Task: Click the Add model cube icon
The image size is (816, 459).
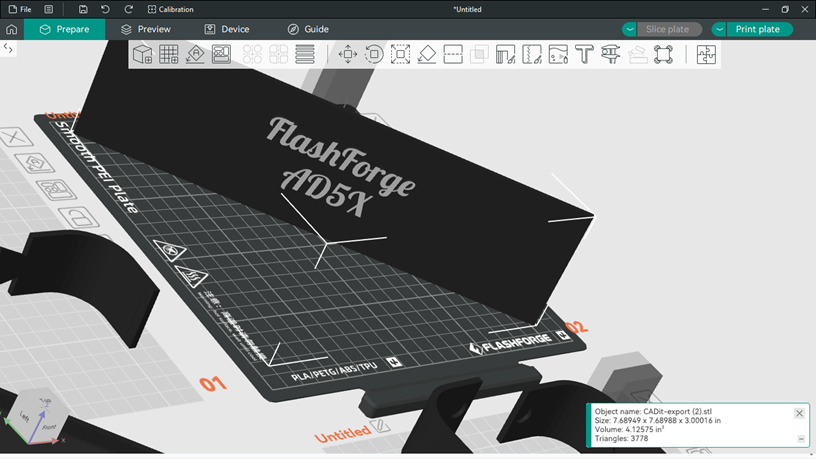Action: [143, 54]
